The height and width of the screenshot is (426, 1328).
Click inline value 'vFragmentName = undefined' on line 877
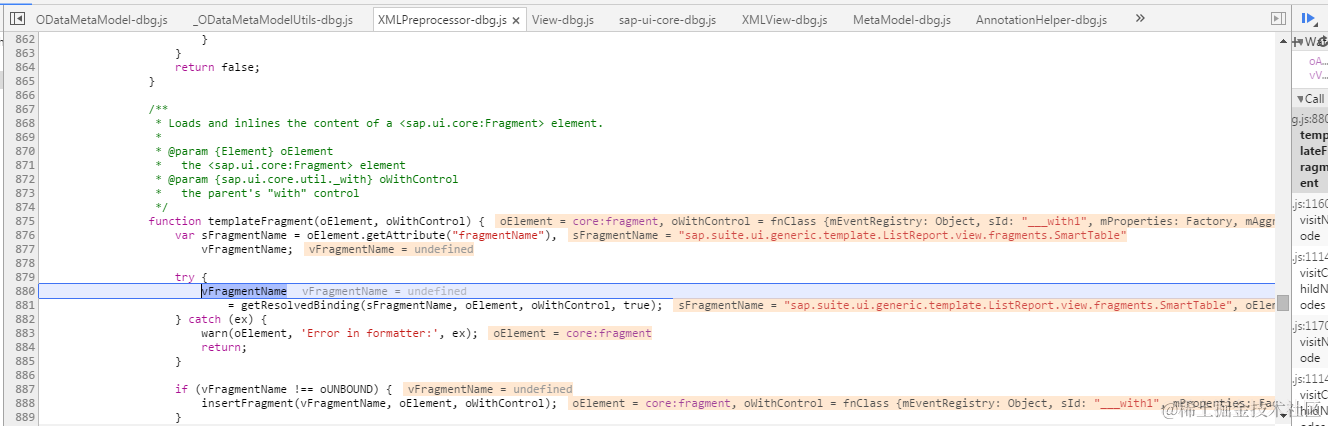[x=390, y=249]
